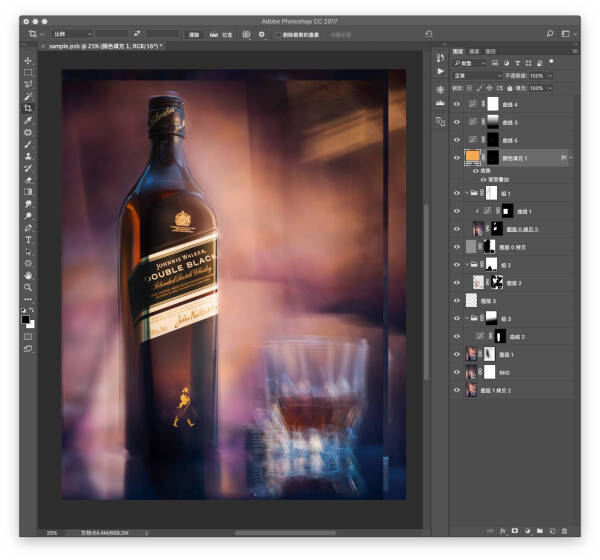This screenshot has height=560, width=600.
Task: Toggle 删除裁剪的像素 checkbox
Action: pos(278,35)
